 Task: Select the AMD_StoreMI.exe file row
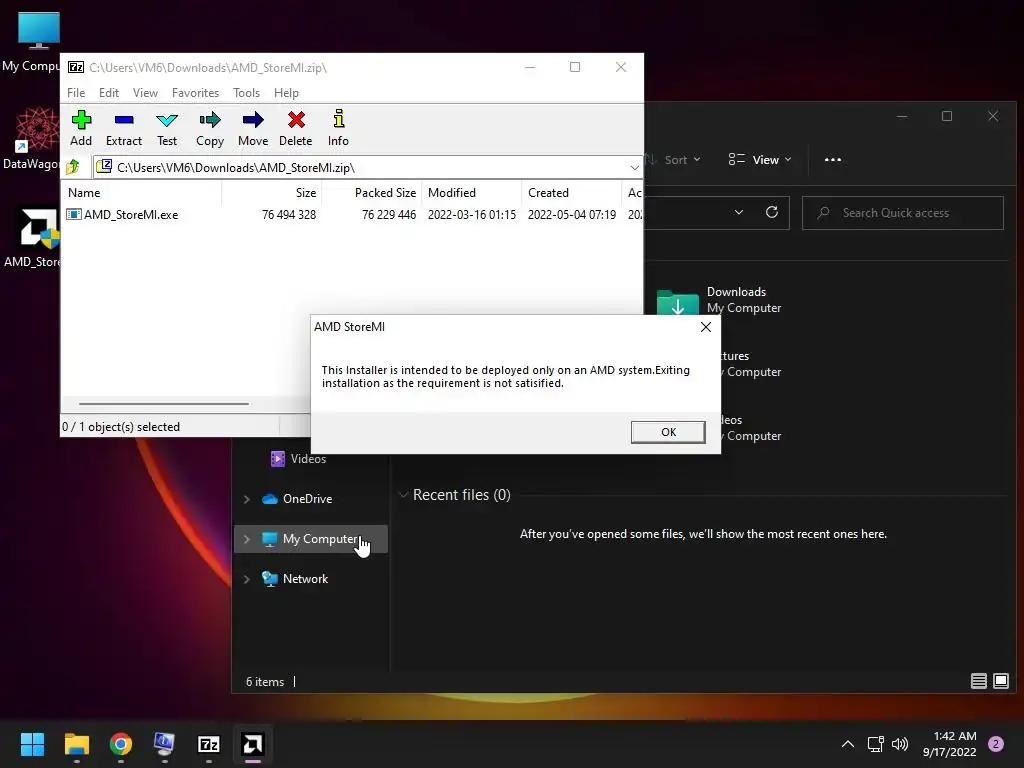pyautogui.click(x=353, y=214)
